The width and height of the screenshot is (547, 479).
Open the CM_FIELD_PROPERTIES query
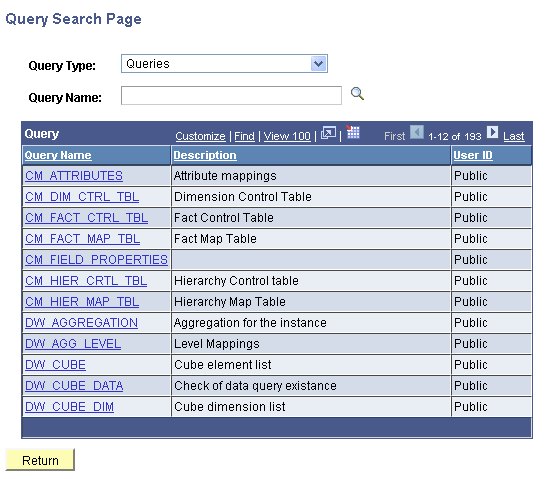(96, 260)
